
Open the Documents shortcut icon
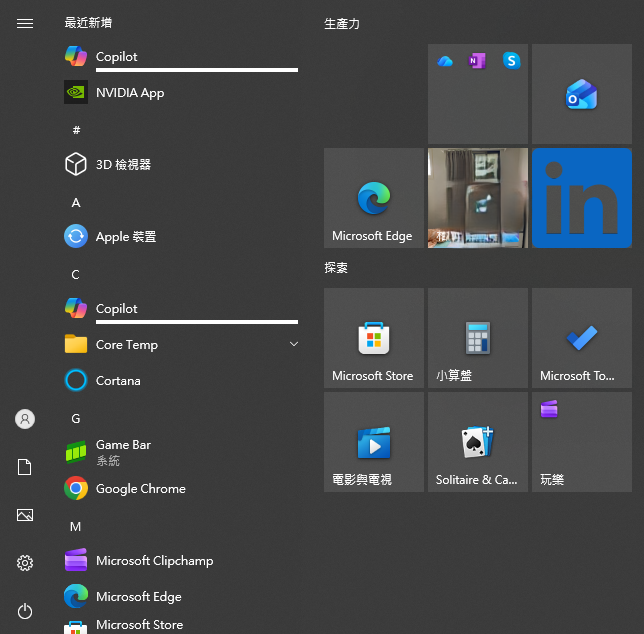(x=25, y=467)
